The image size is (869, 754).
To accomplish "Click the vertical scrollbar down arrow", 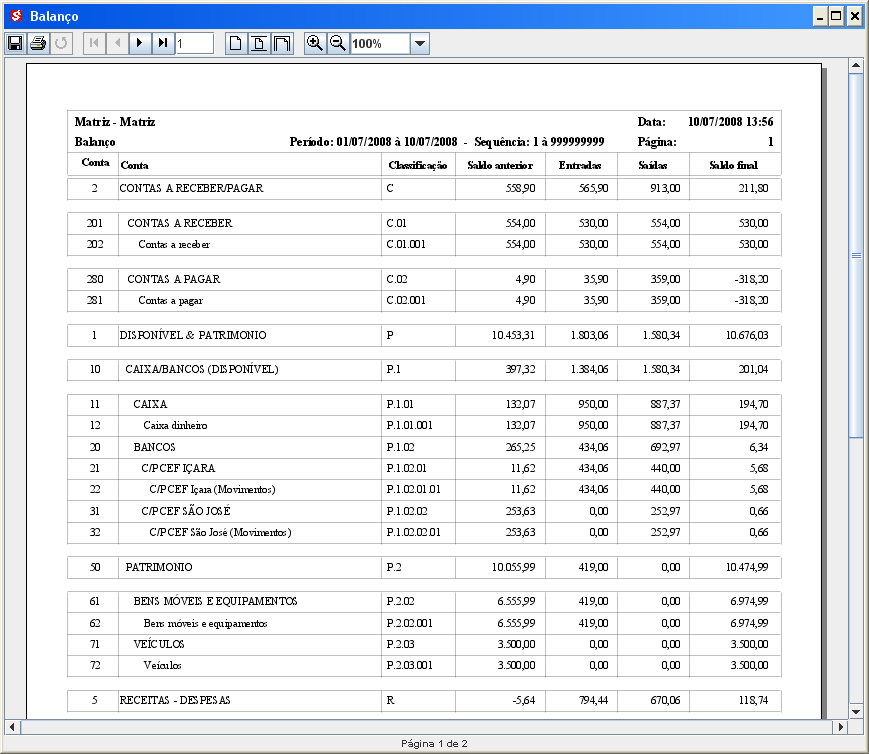I will [856, 711].
